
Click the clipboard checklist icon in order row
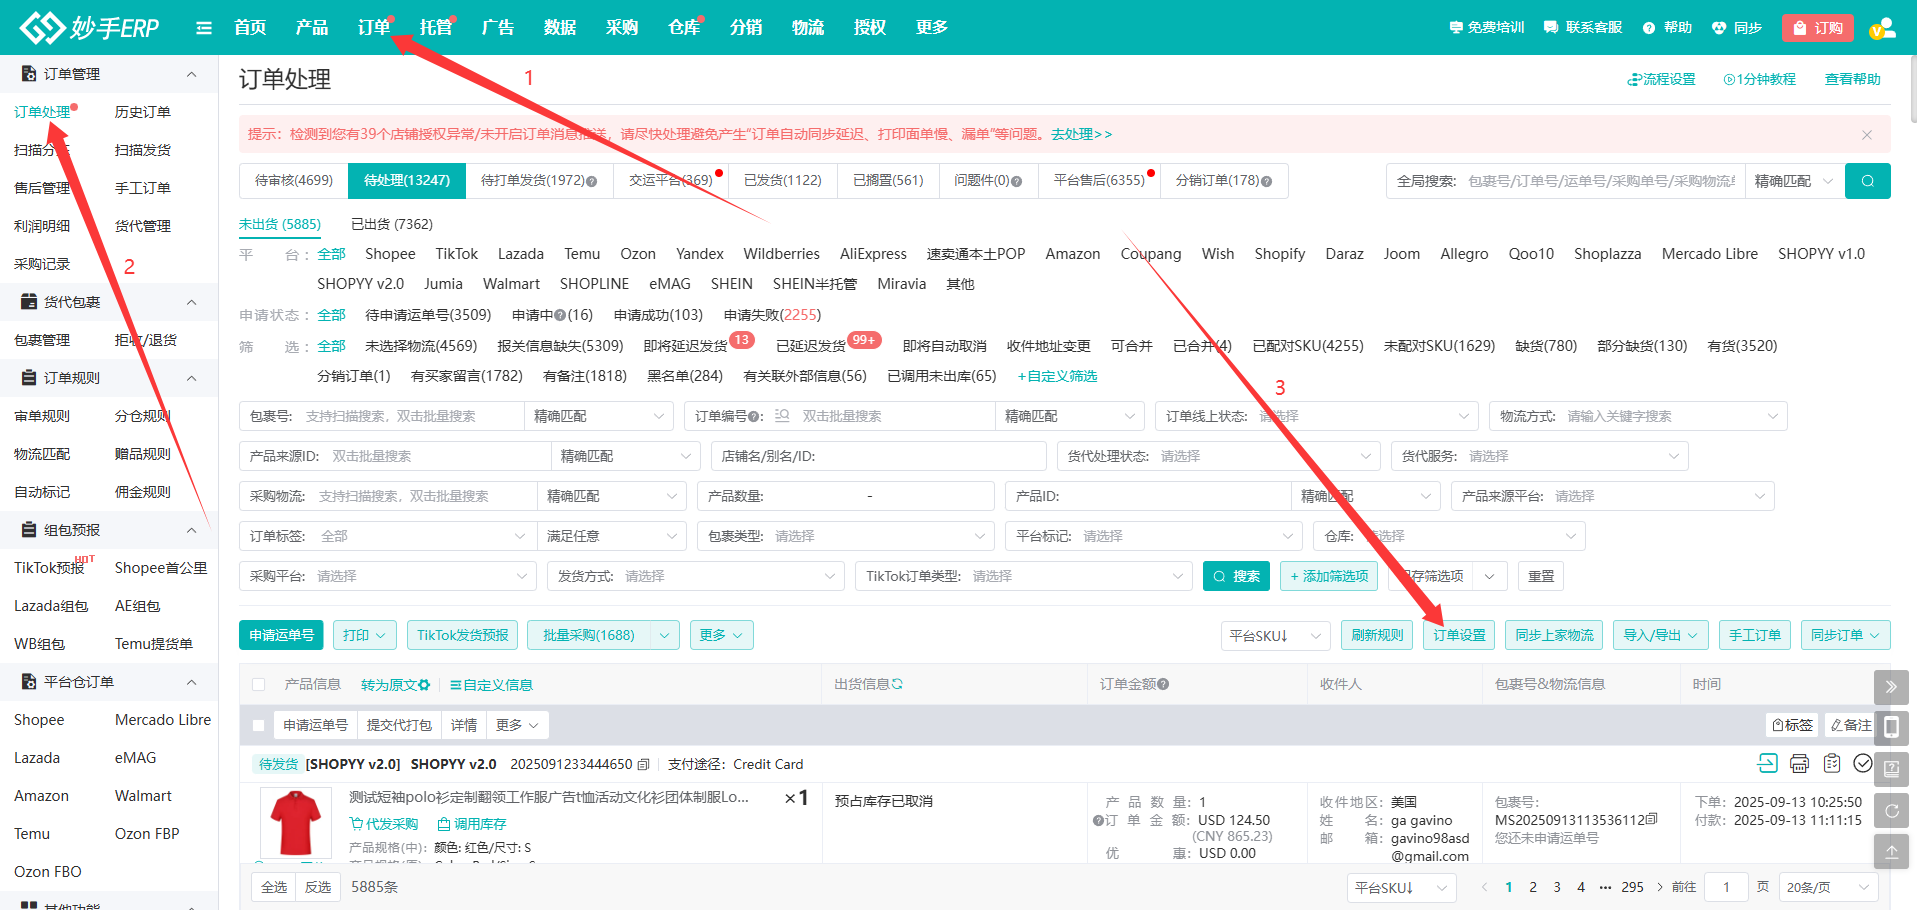(1831, 764)
